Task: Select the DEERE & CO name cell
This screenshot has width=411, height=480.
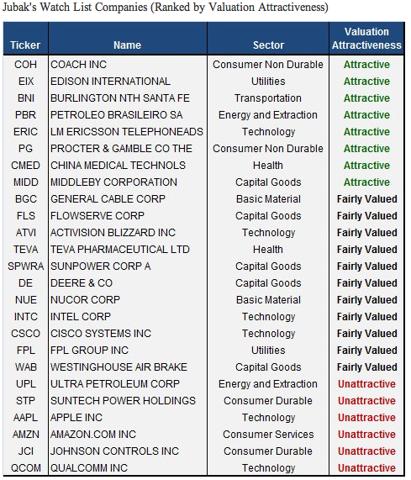Action: coord(81,283)
